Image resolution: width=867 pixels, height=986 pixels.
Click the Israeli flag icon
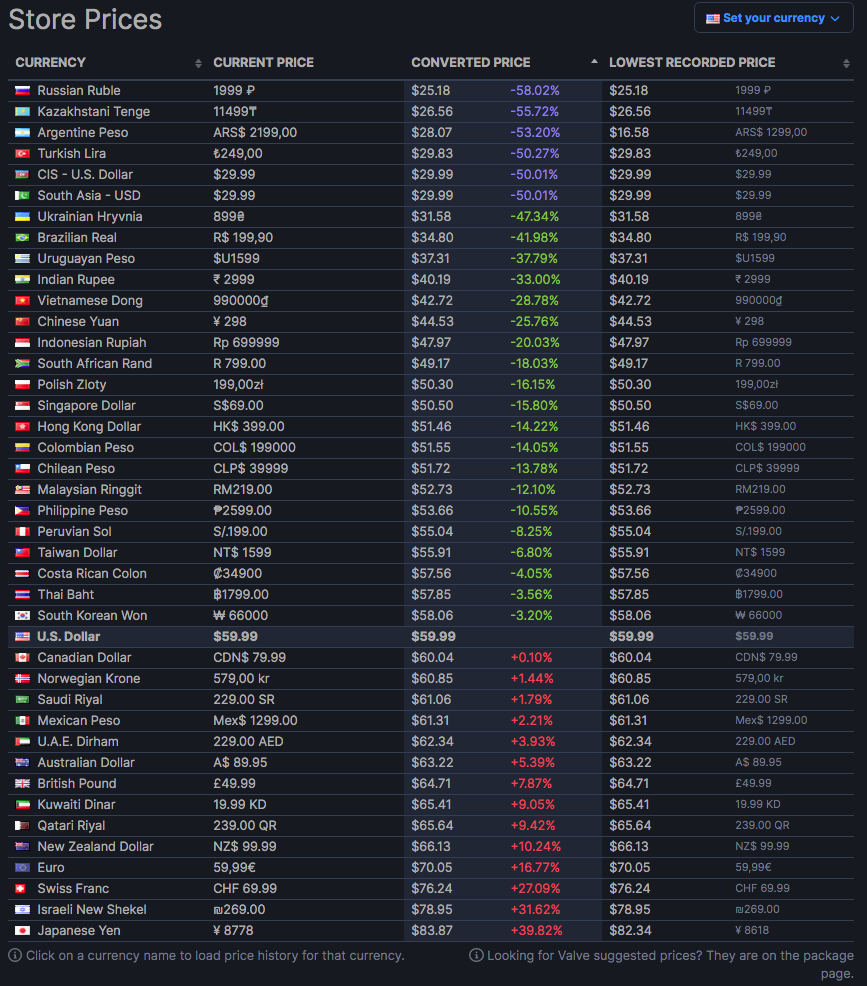click(23, 909)
